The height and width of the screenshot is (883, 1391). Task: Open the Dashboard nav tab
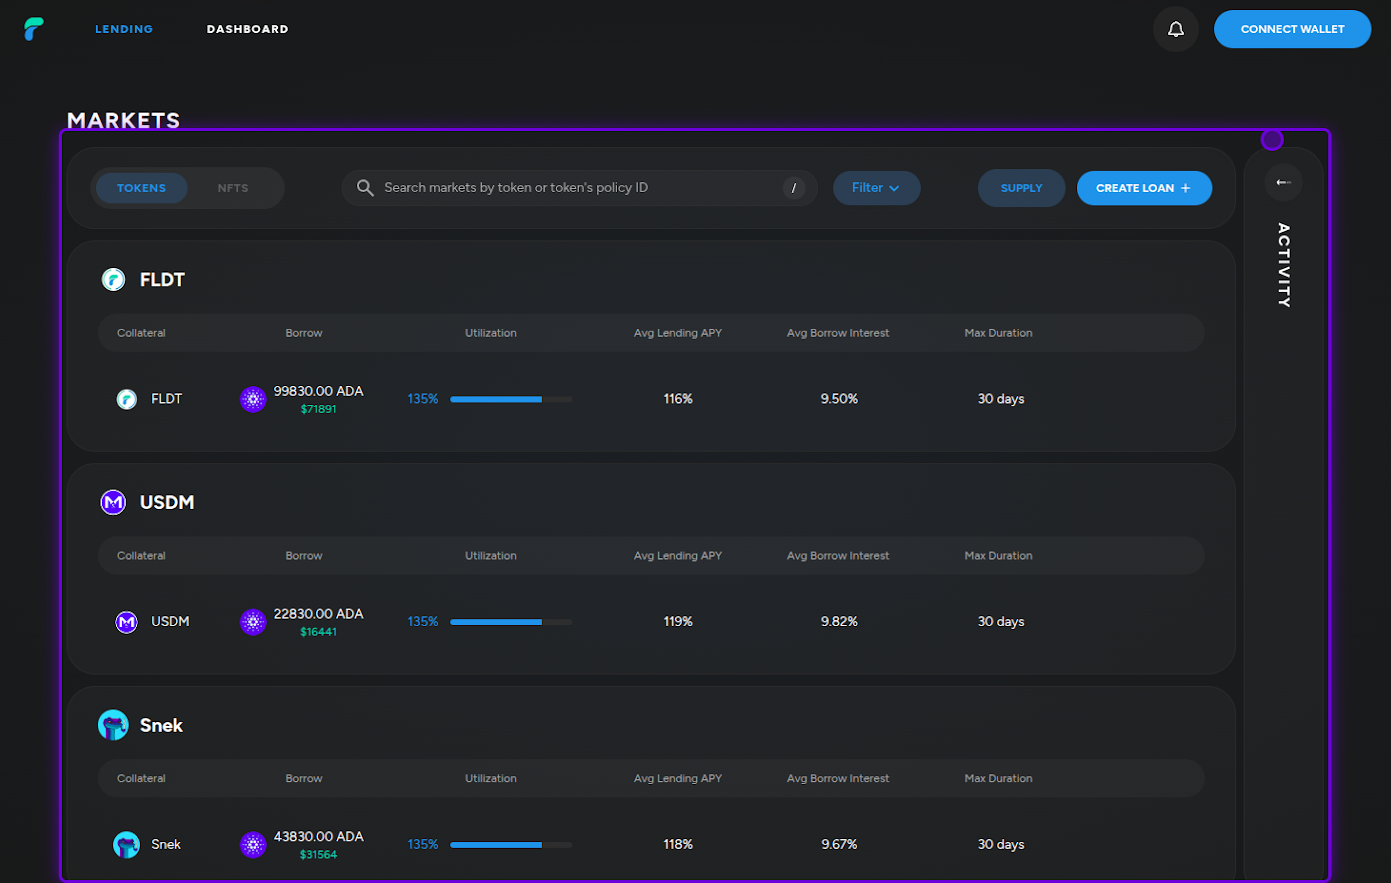click(x=248, y=29)
